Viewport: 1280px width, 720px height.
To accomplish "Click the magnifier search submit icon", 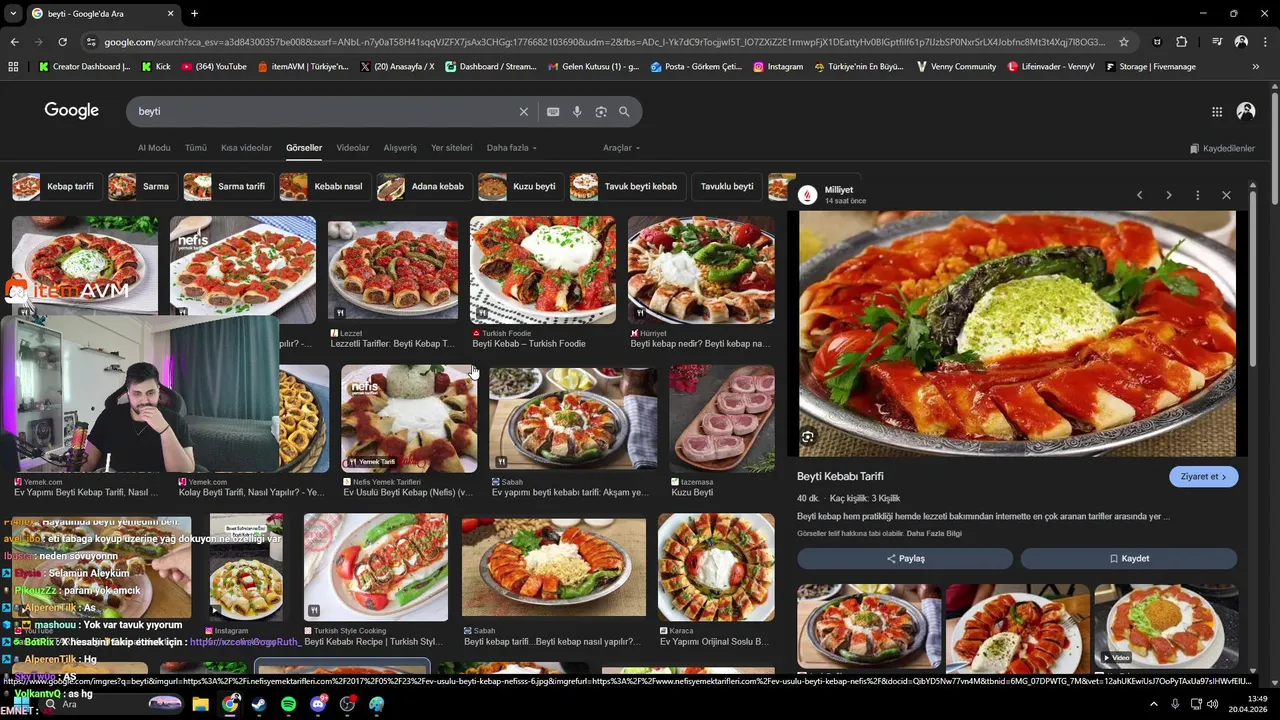I will (x=624, y=112).
